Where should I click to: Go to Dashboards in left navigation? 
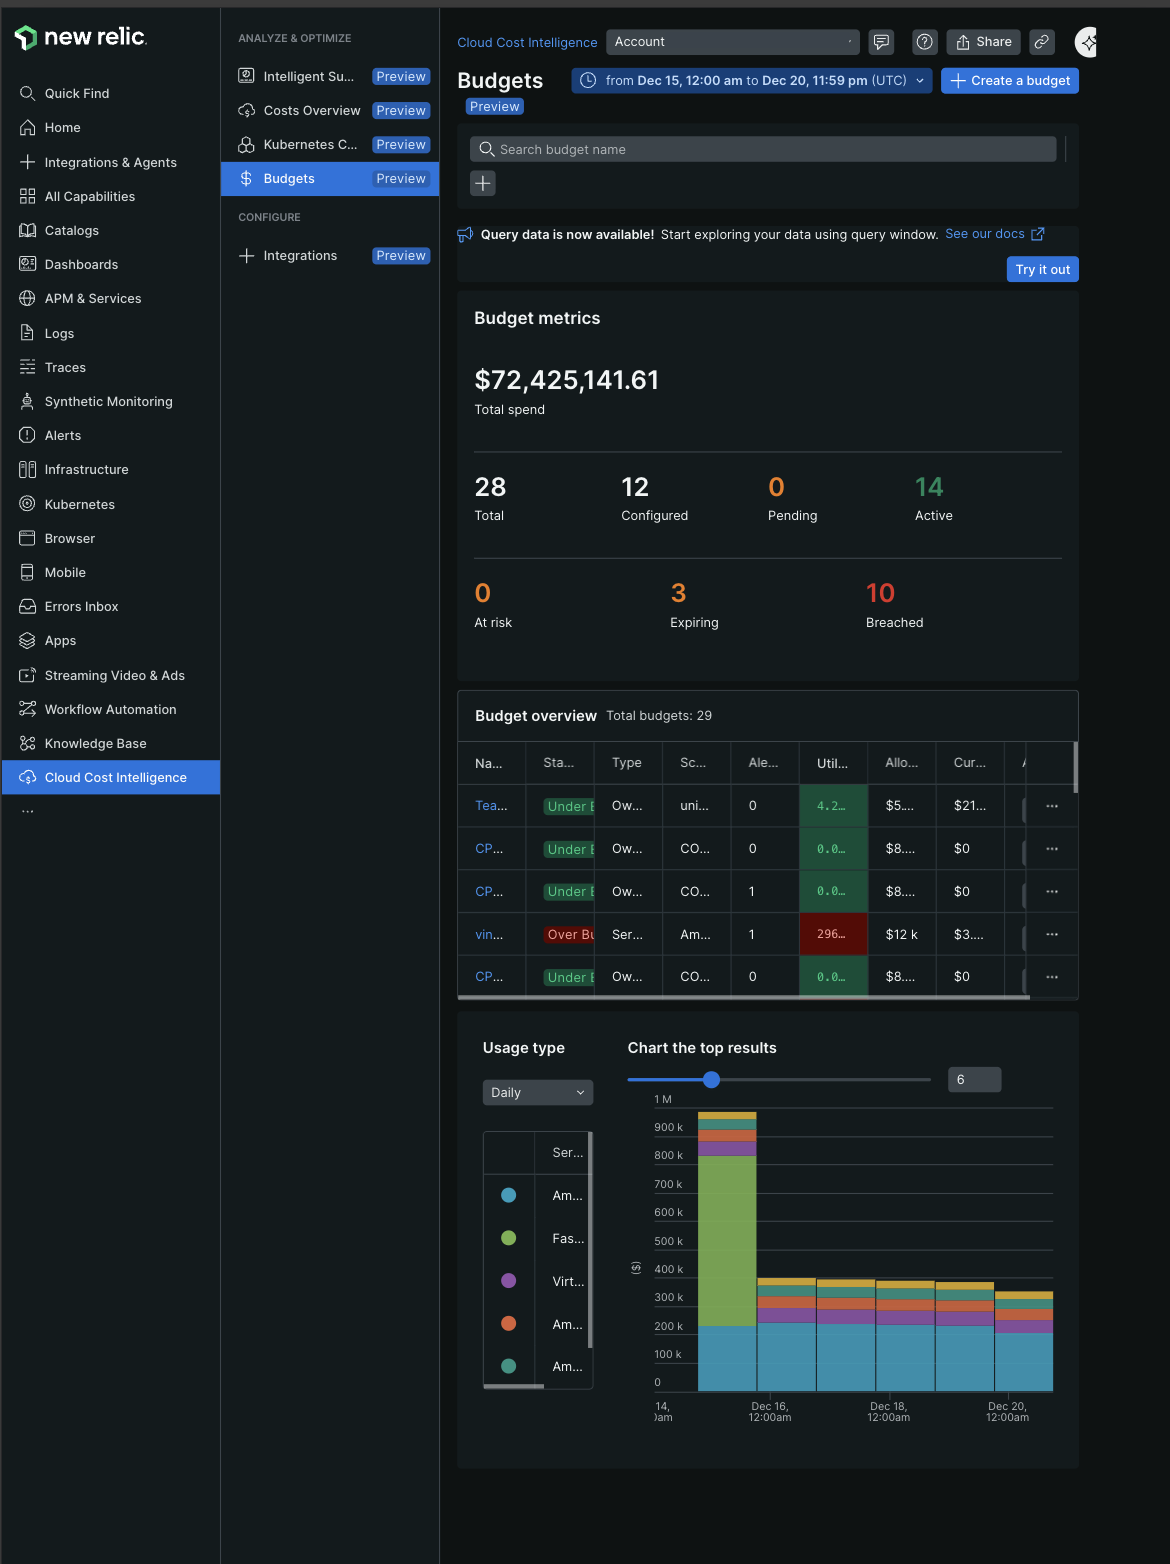pyautogui.click(x=81, y=265)
